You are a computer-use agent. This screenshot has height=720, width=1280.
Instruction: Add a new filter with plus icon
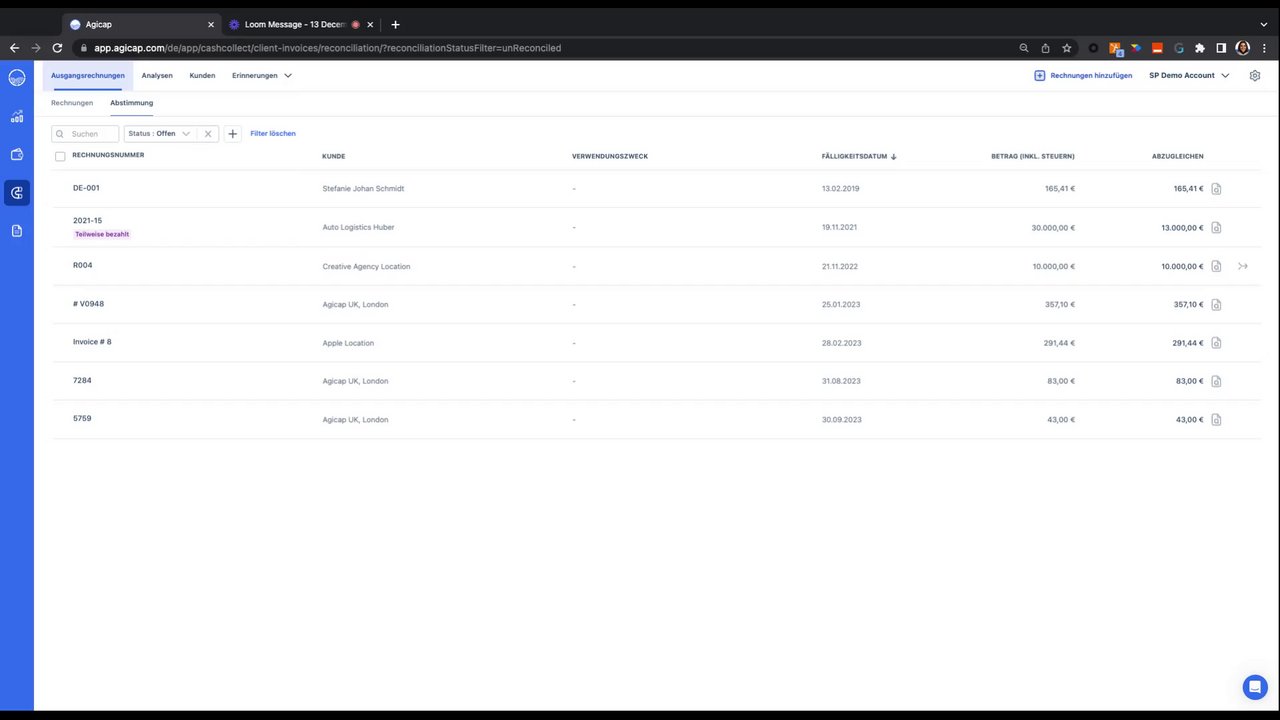(x=233, y=133)
